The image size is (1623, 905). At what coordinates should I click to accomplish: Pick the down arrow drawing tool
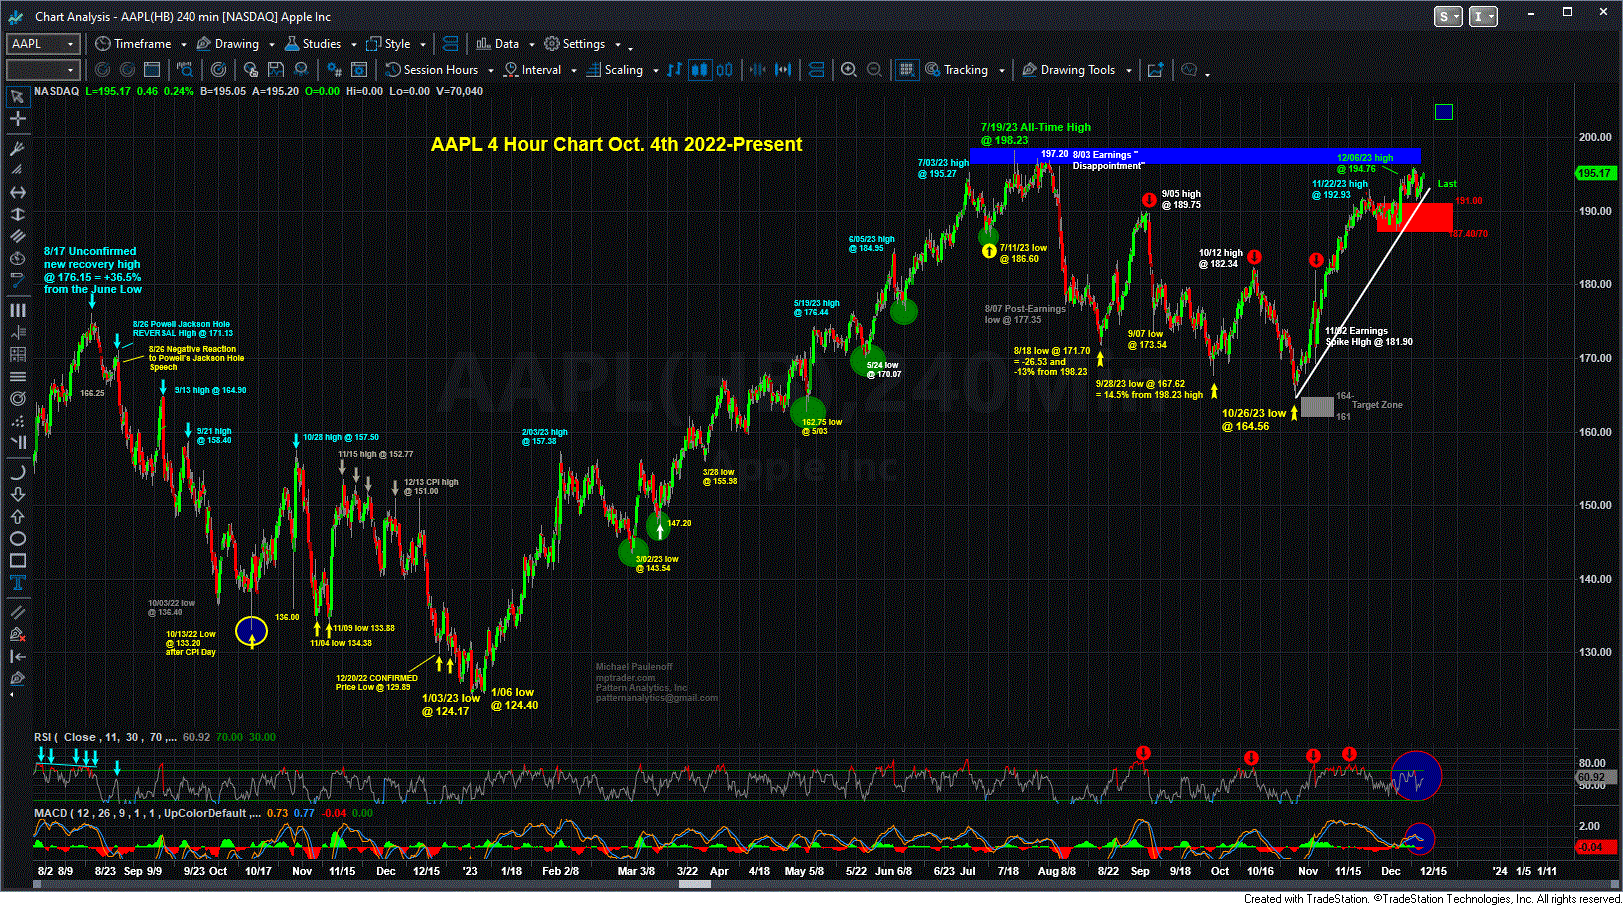17,494
